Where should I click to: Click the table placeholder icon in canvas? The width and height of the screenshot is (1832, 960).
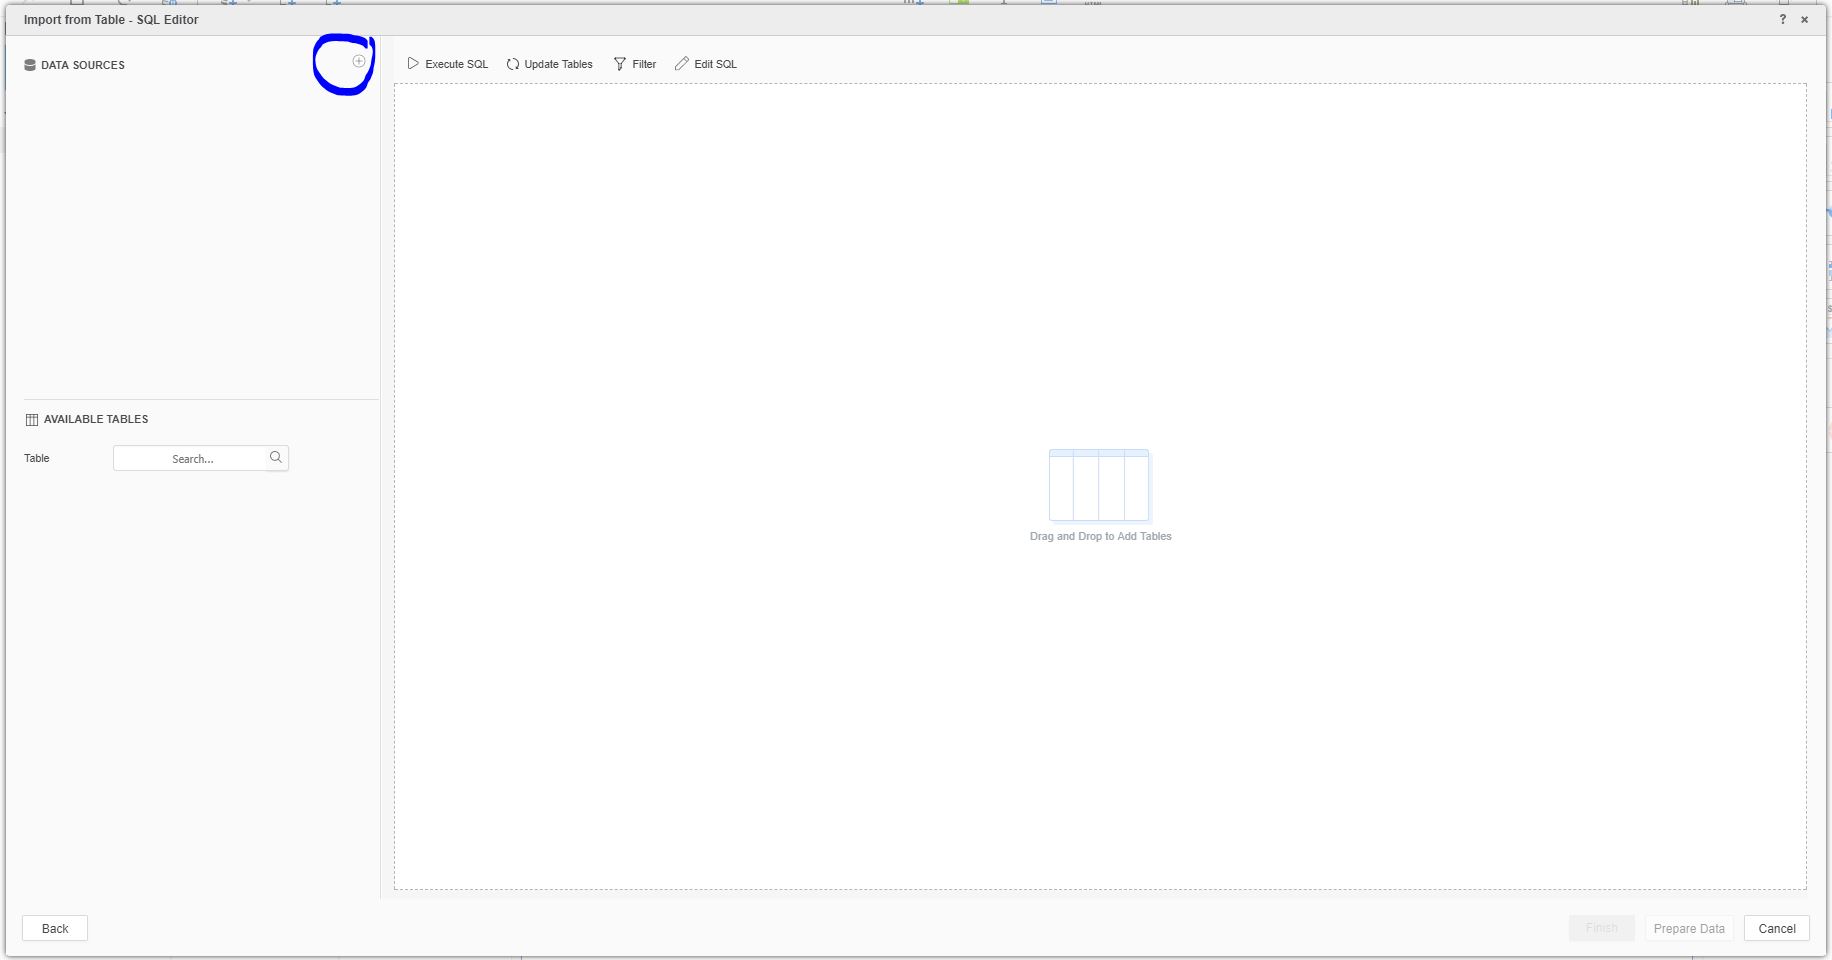(1099, 487)
